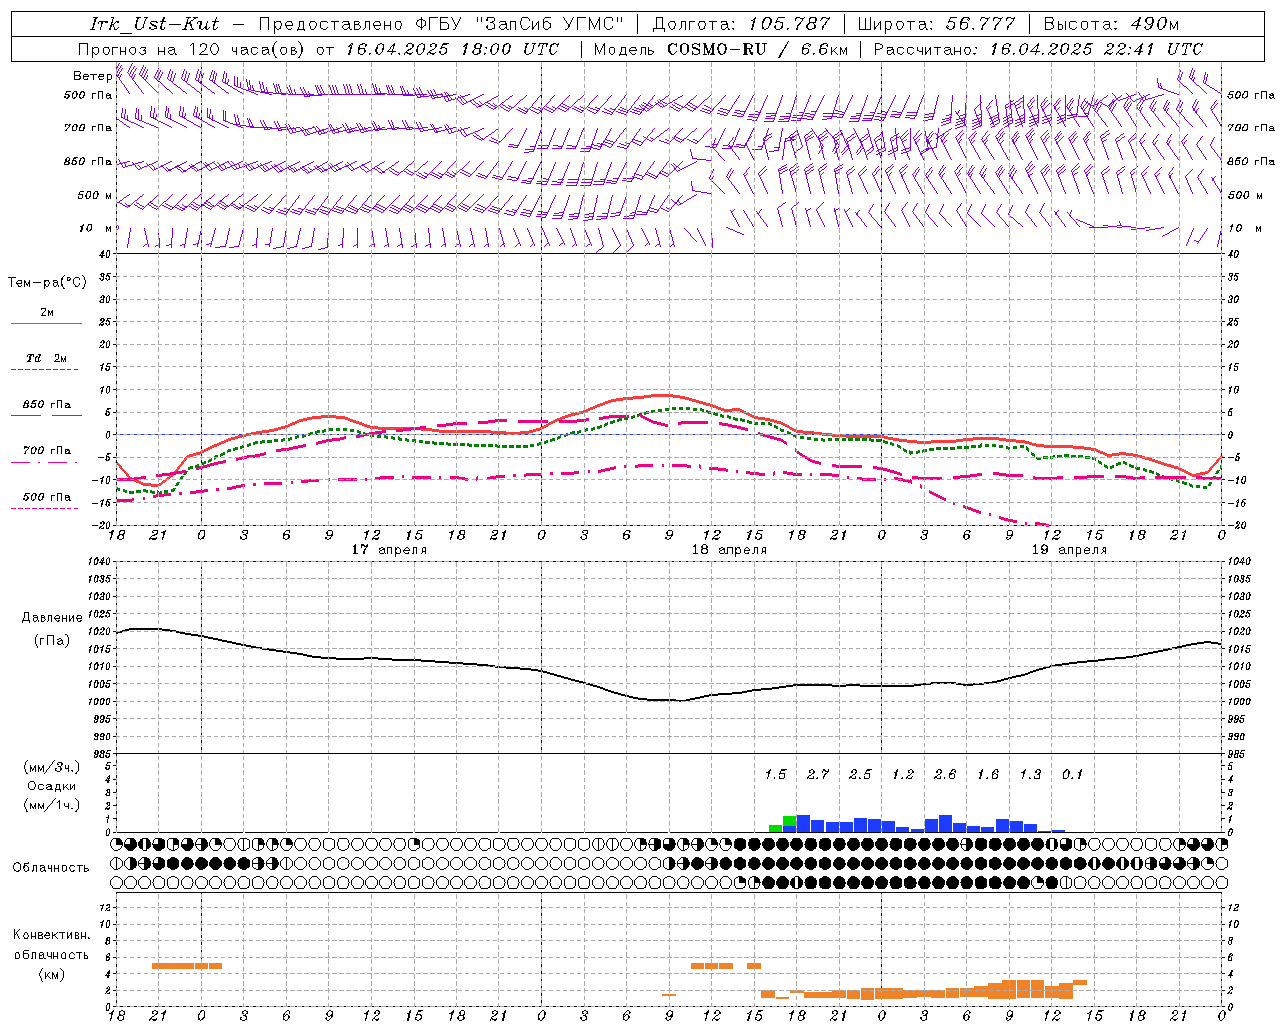Click the start time 16.04.2025 18:00 UTC

(x=453, y=49)
